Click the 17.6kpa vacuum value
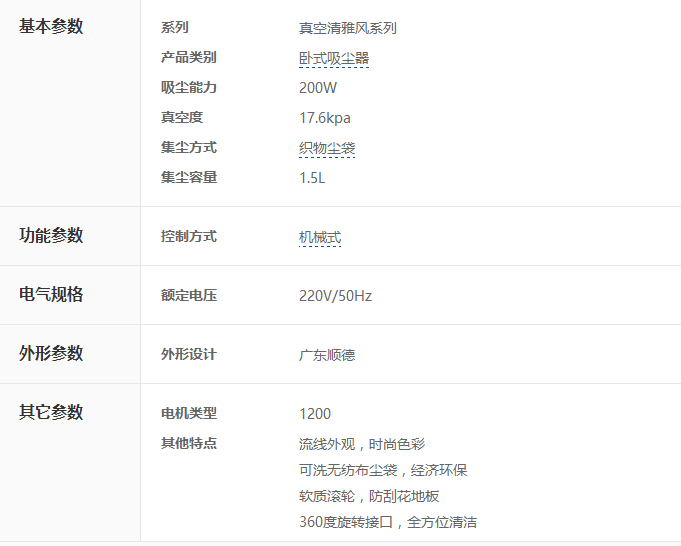The image size is (681, 546). (x=325, y=118)
